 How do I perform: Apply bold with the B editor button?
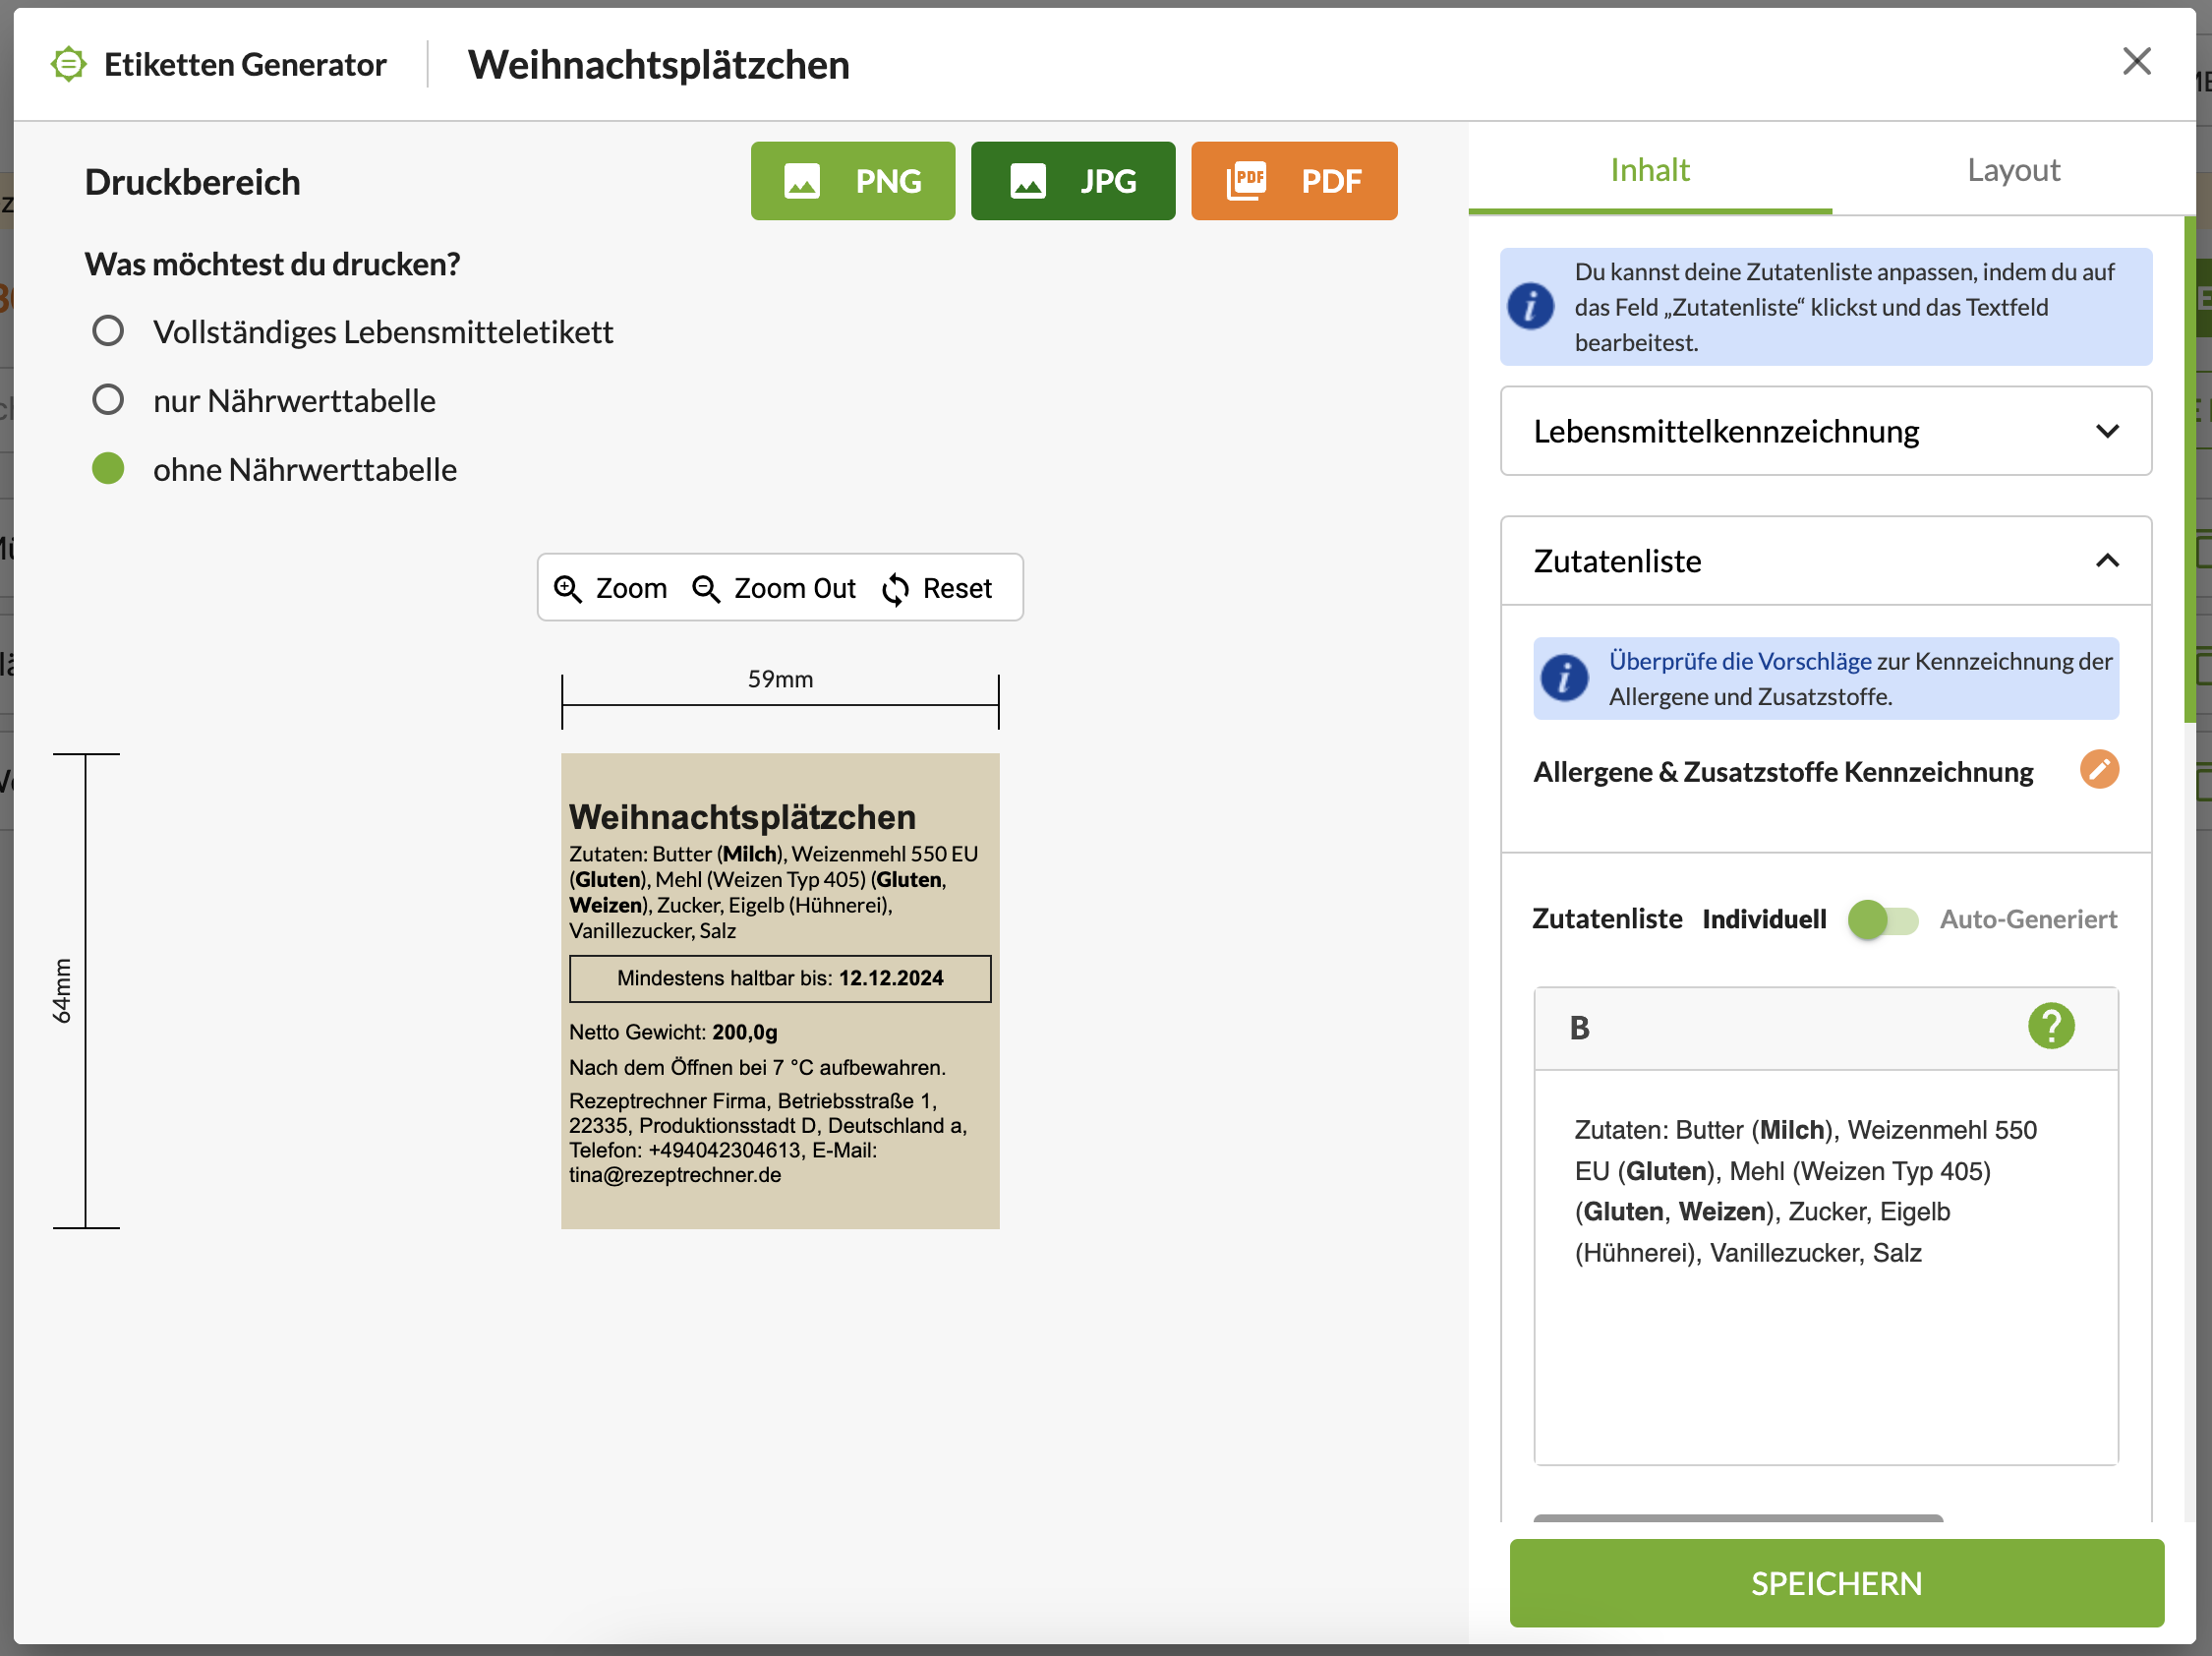1579,1028
